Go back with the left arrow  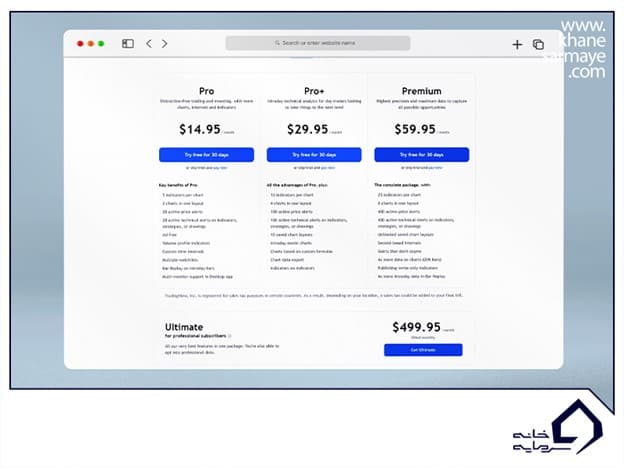[x=149, y=43]
